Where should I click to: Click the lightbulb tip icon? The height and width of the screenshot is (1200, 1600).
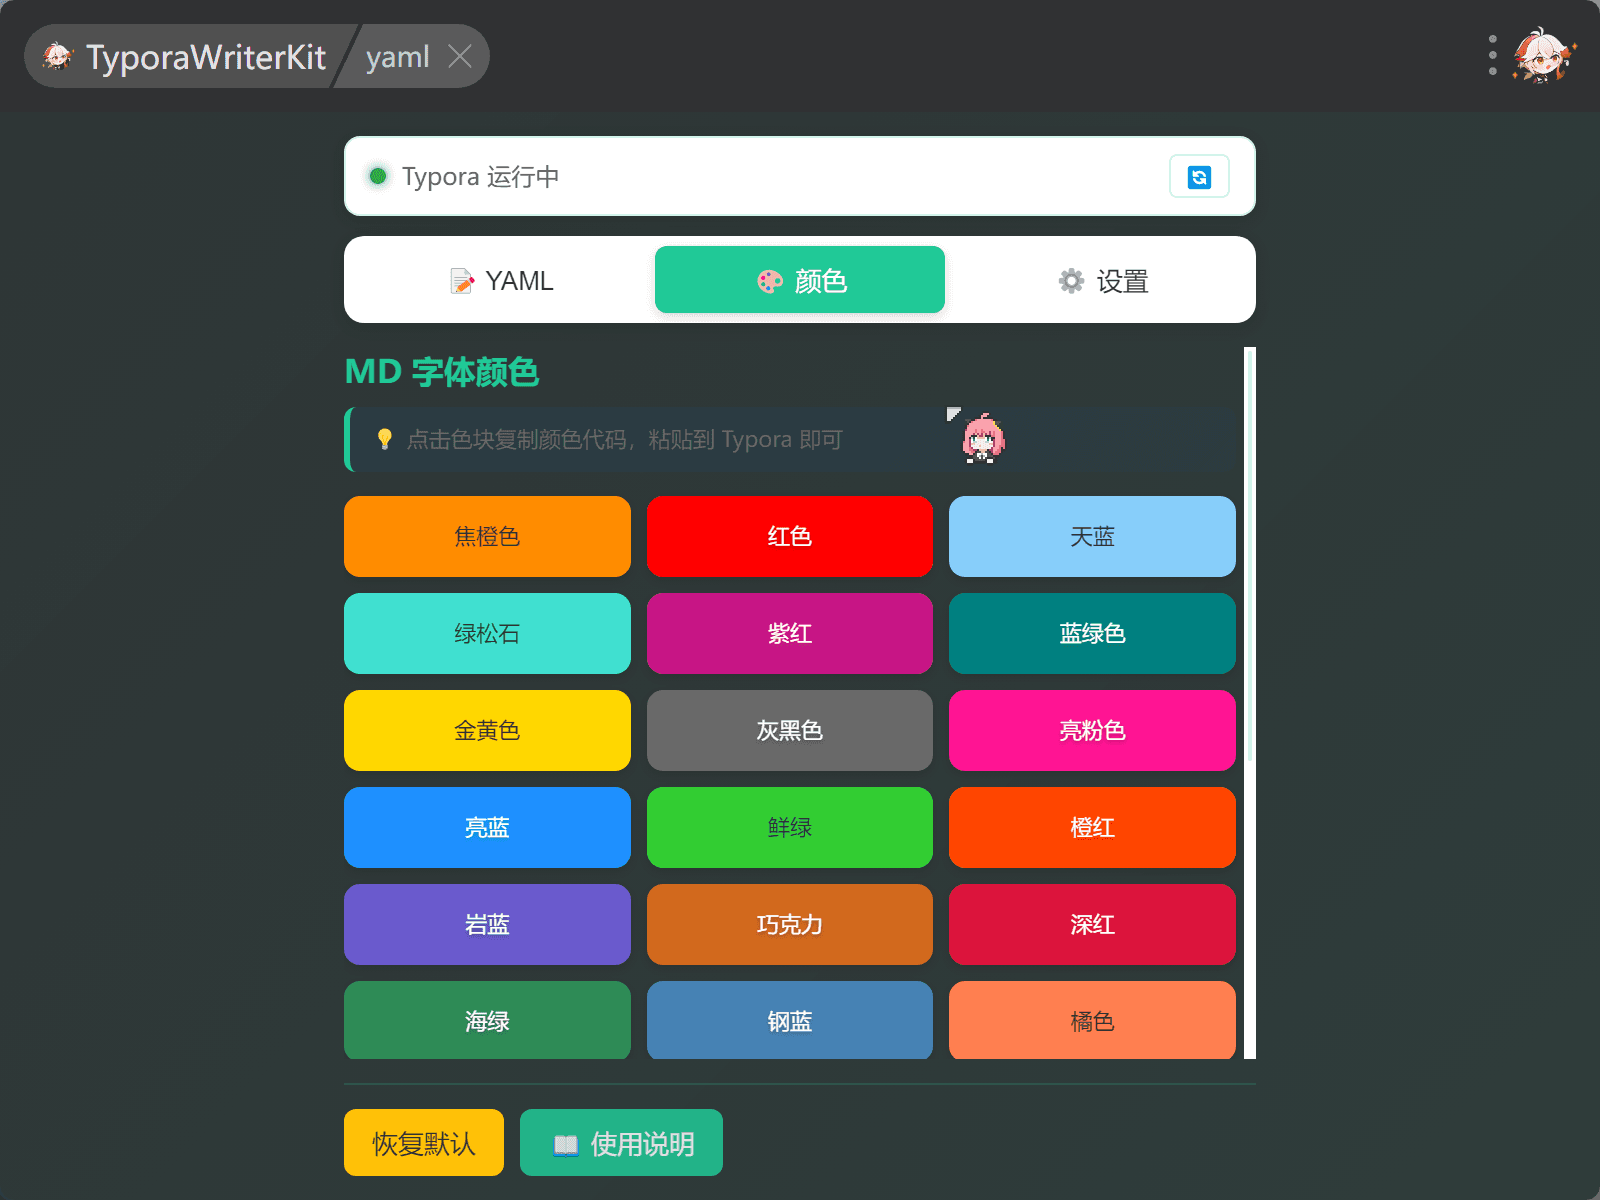pyautogui.click(x=384, y=439)
